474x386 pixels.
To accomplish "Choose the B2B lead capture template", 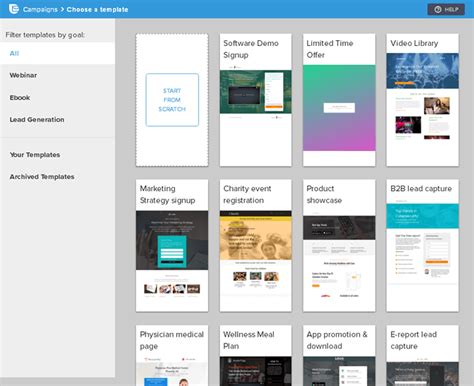I will point(423,246).
